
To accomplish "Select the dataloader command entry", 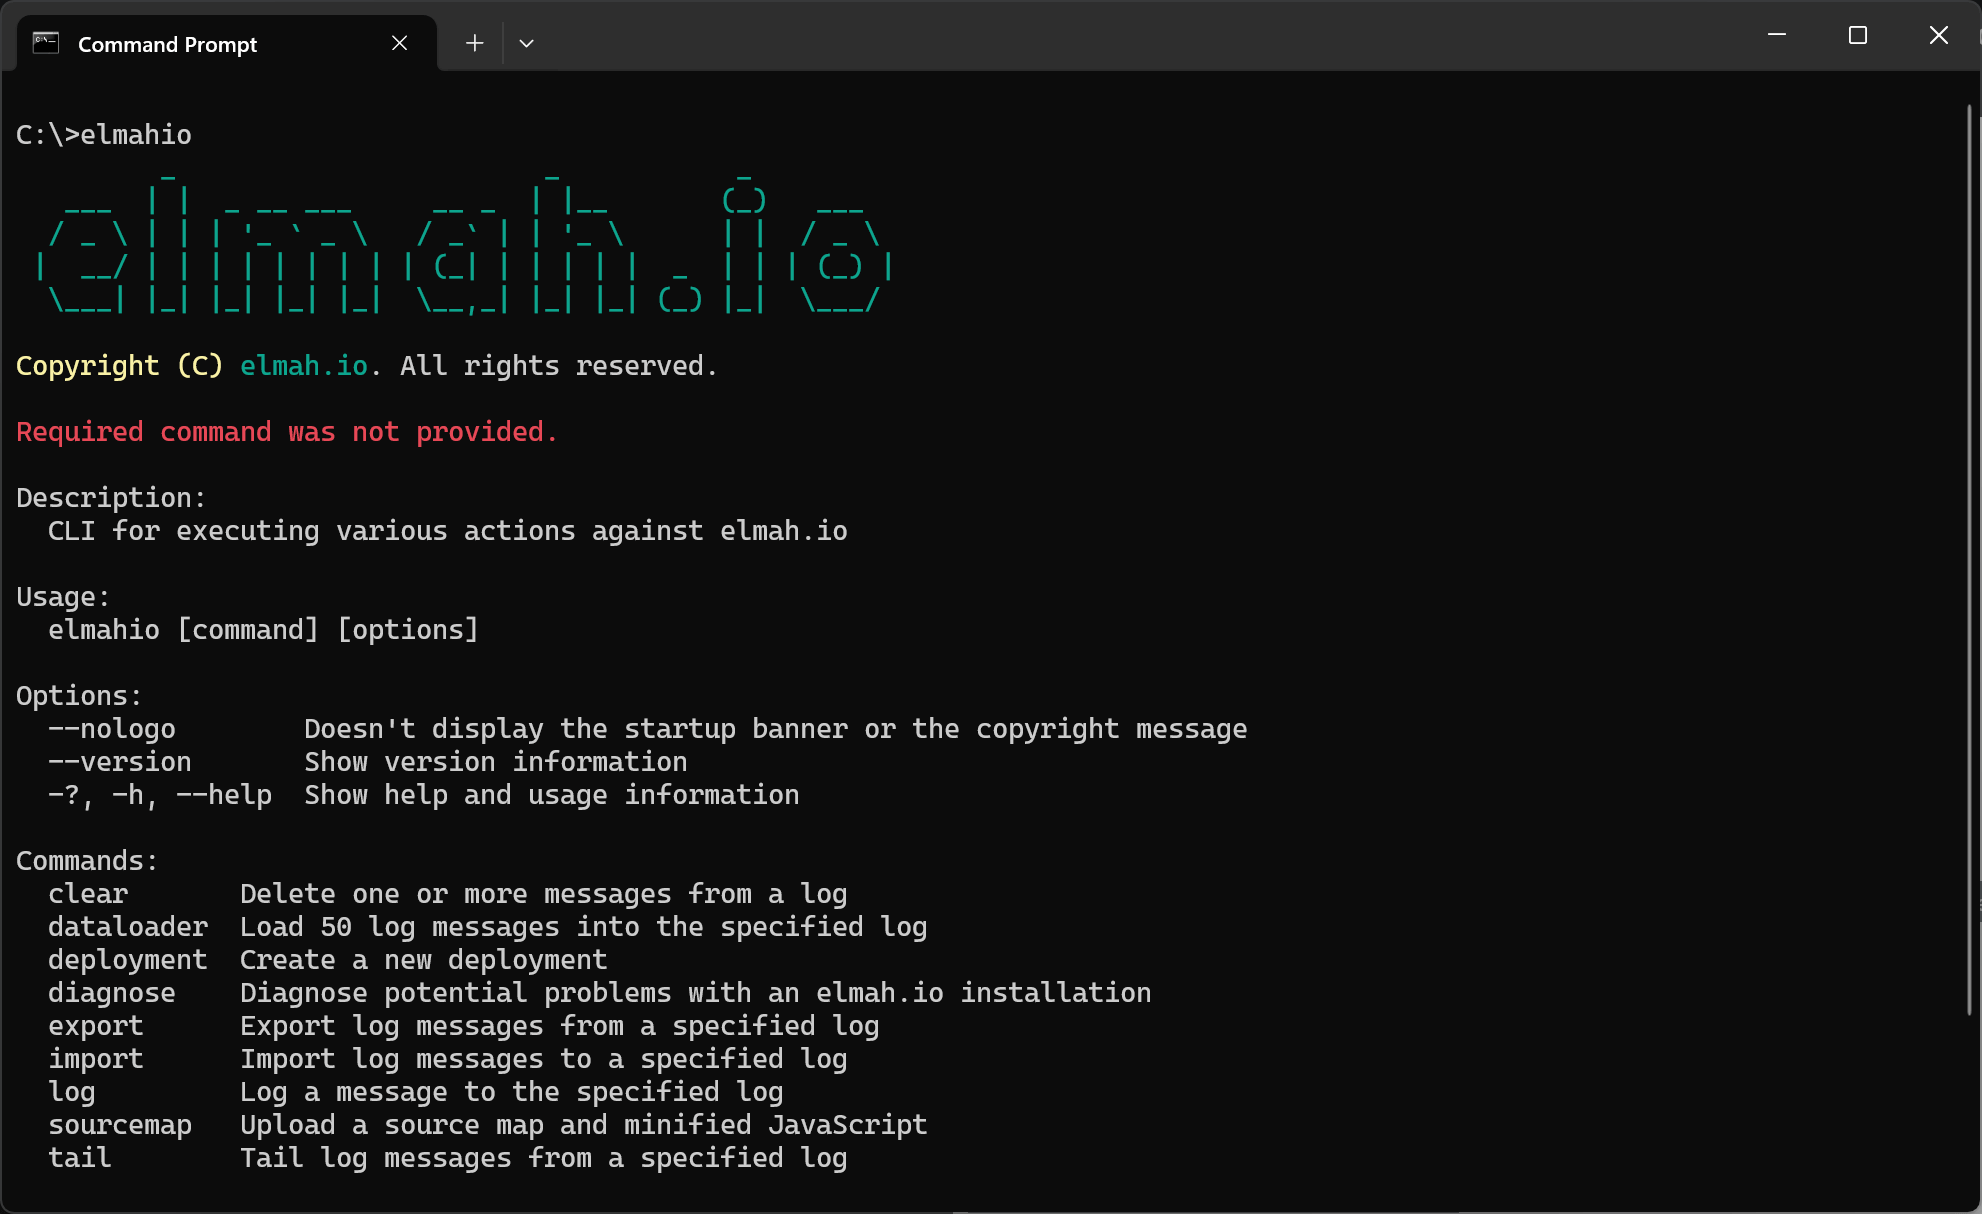I will (128, 926).
